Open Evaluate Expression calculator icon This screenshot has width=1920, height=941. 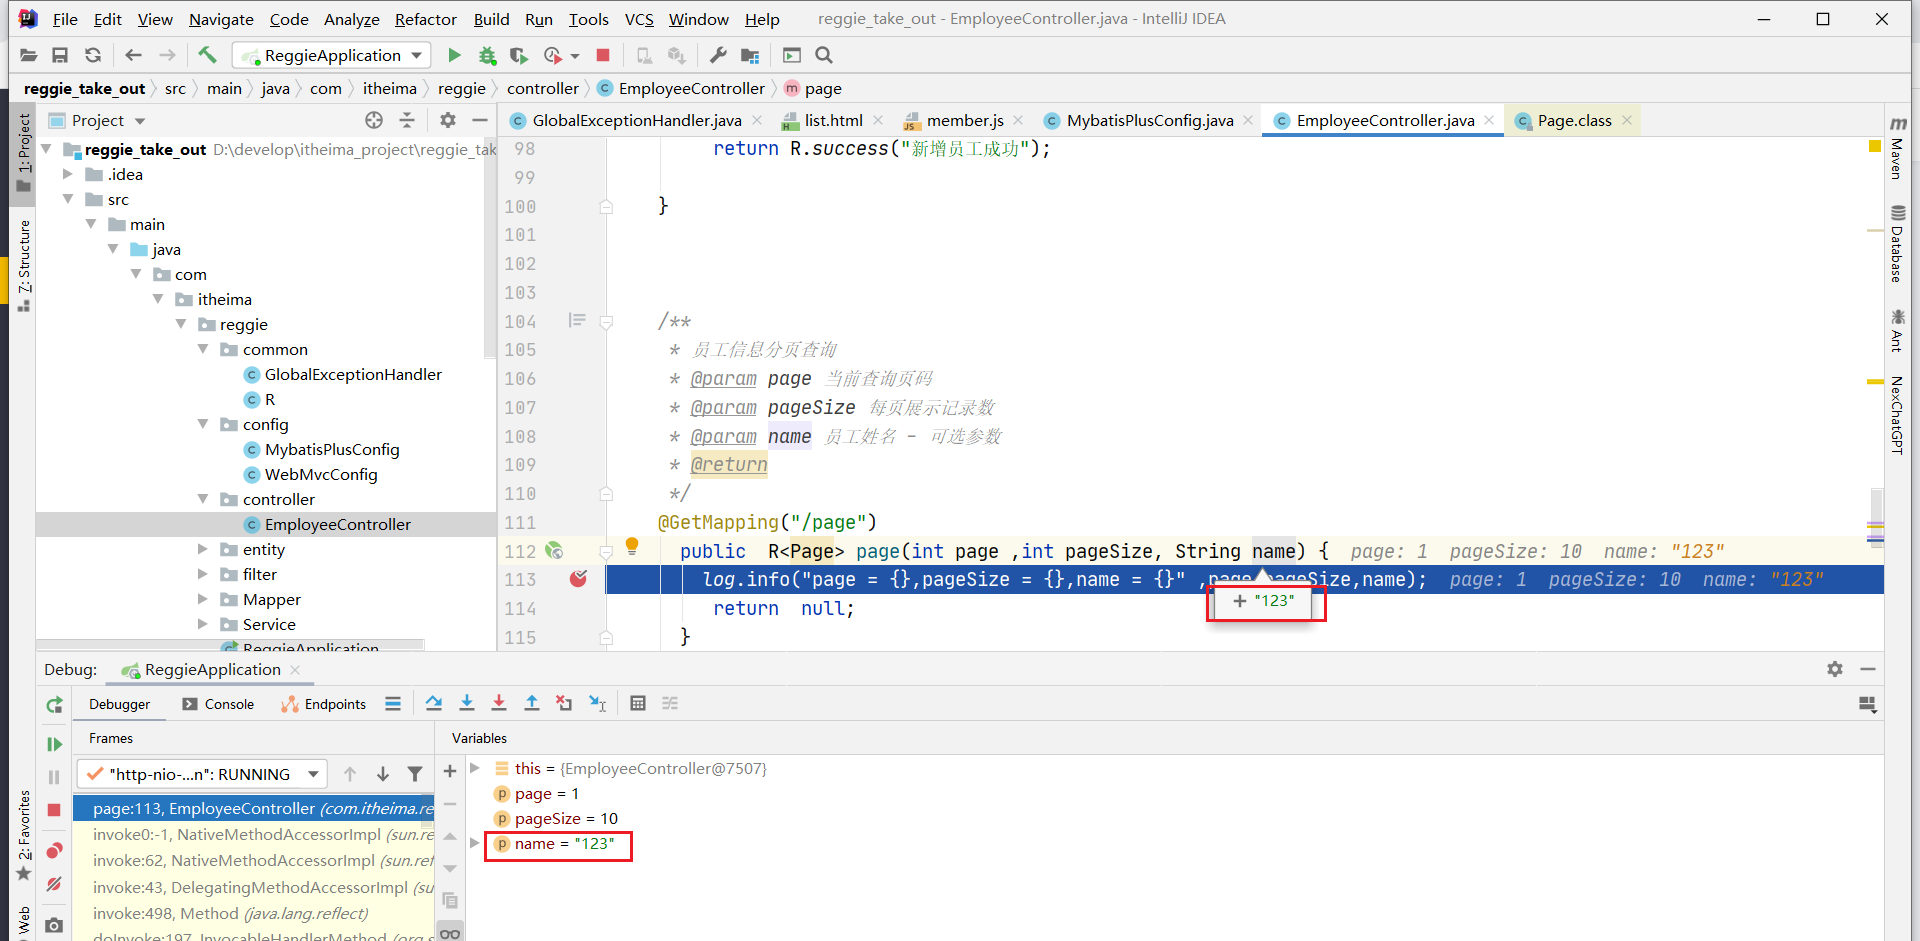[638, 704]
